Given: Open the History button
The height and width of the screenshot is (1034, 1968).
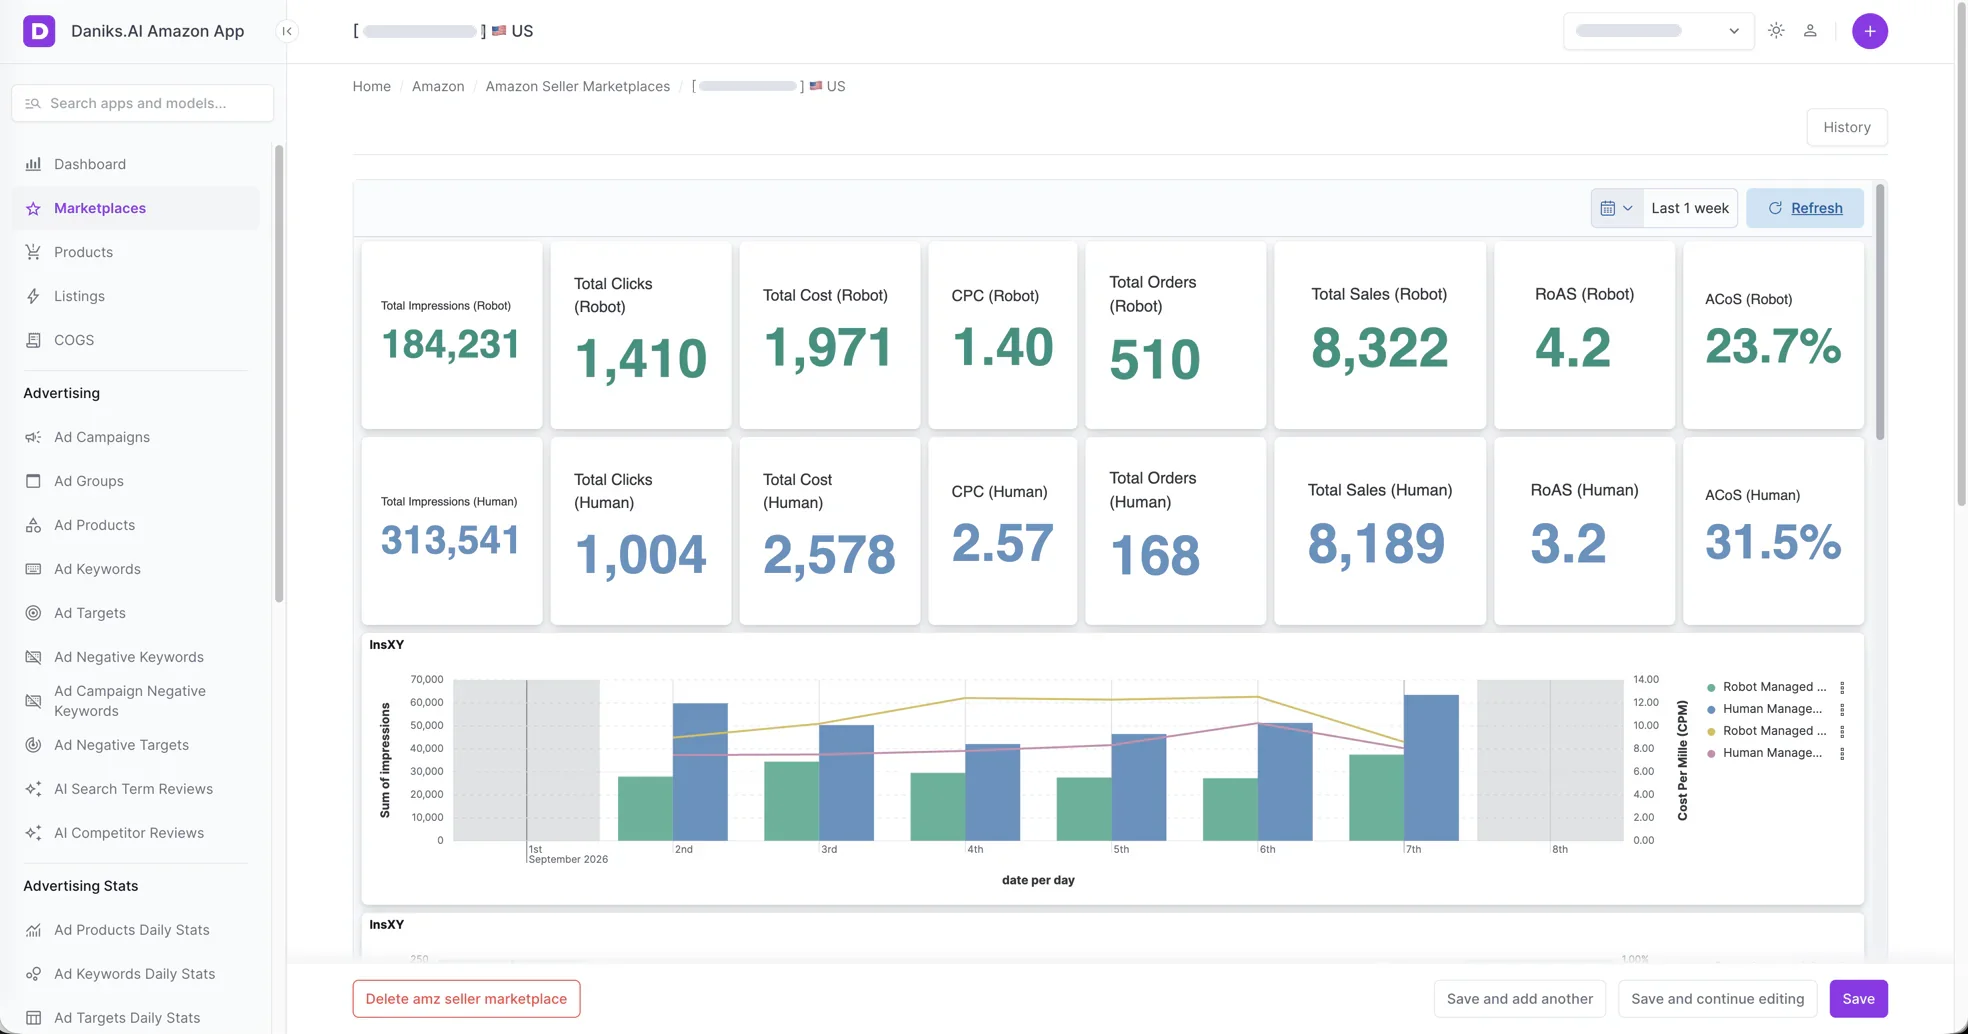Looking at the screenshot, I should tap(1847, 127).
